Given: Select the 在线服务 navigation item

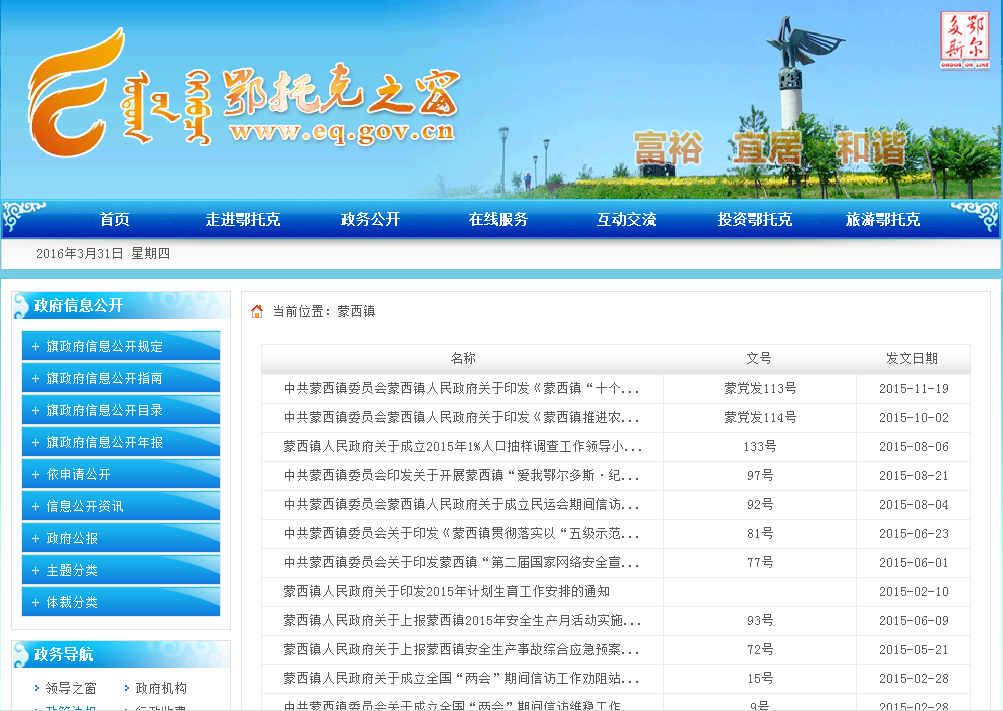Looking at the screenshot, I should [x=498, y=219].
